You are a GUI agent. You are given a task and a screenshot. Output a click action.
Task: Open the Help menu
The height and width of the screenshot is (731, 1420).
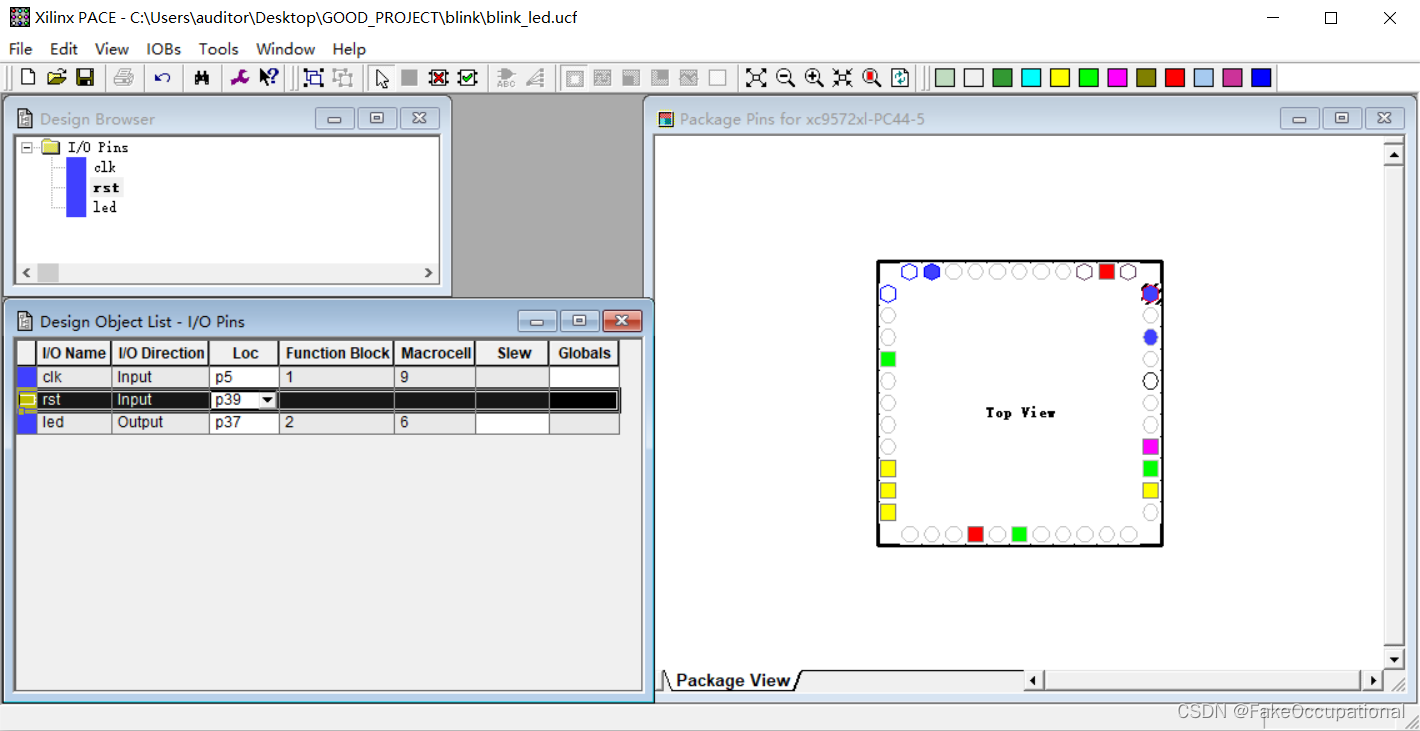[x=349, y=49]
